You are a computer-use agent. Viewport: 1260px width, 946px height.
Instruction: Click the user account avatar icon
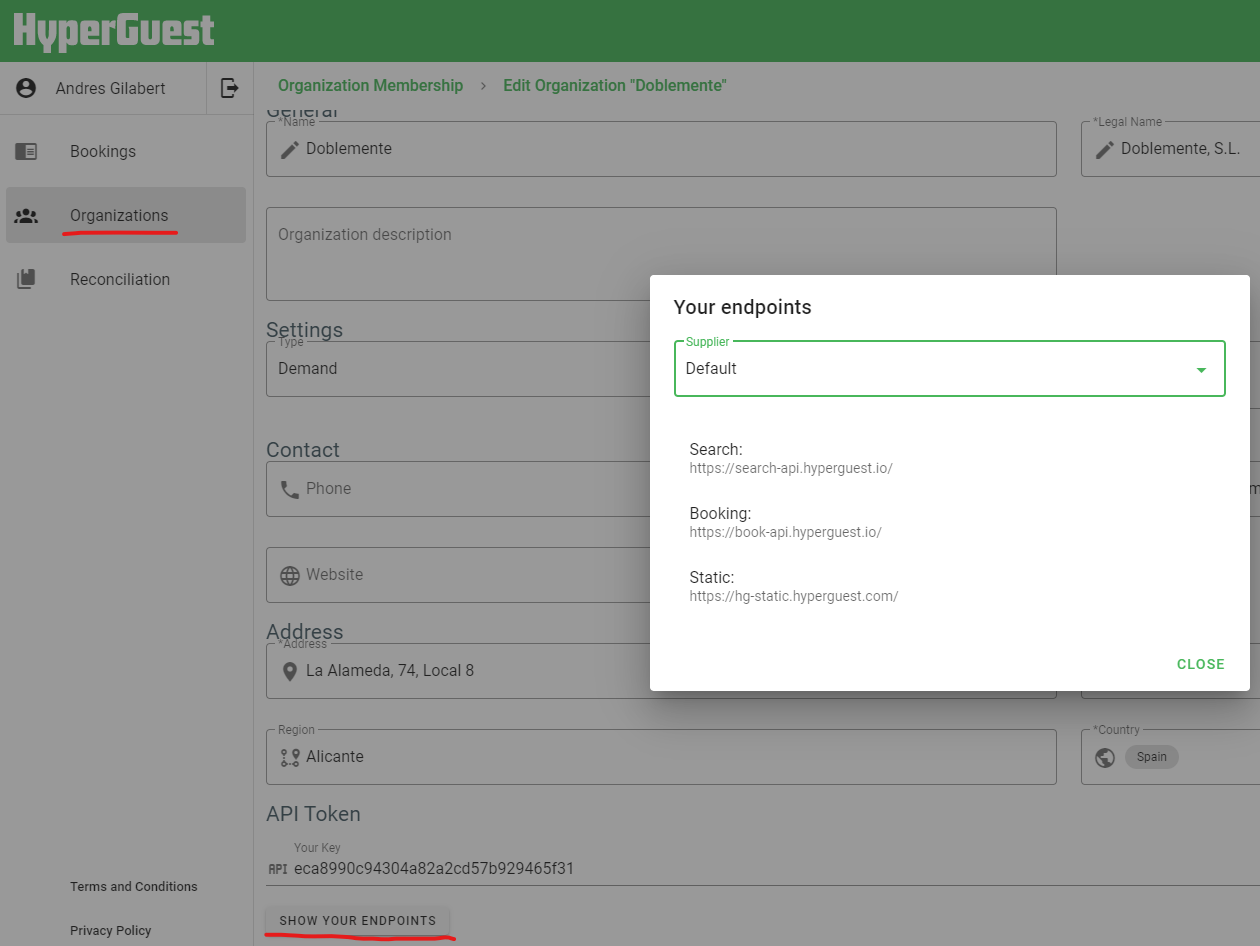[x=27, y=88]
